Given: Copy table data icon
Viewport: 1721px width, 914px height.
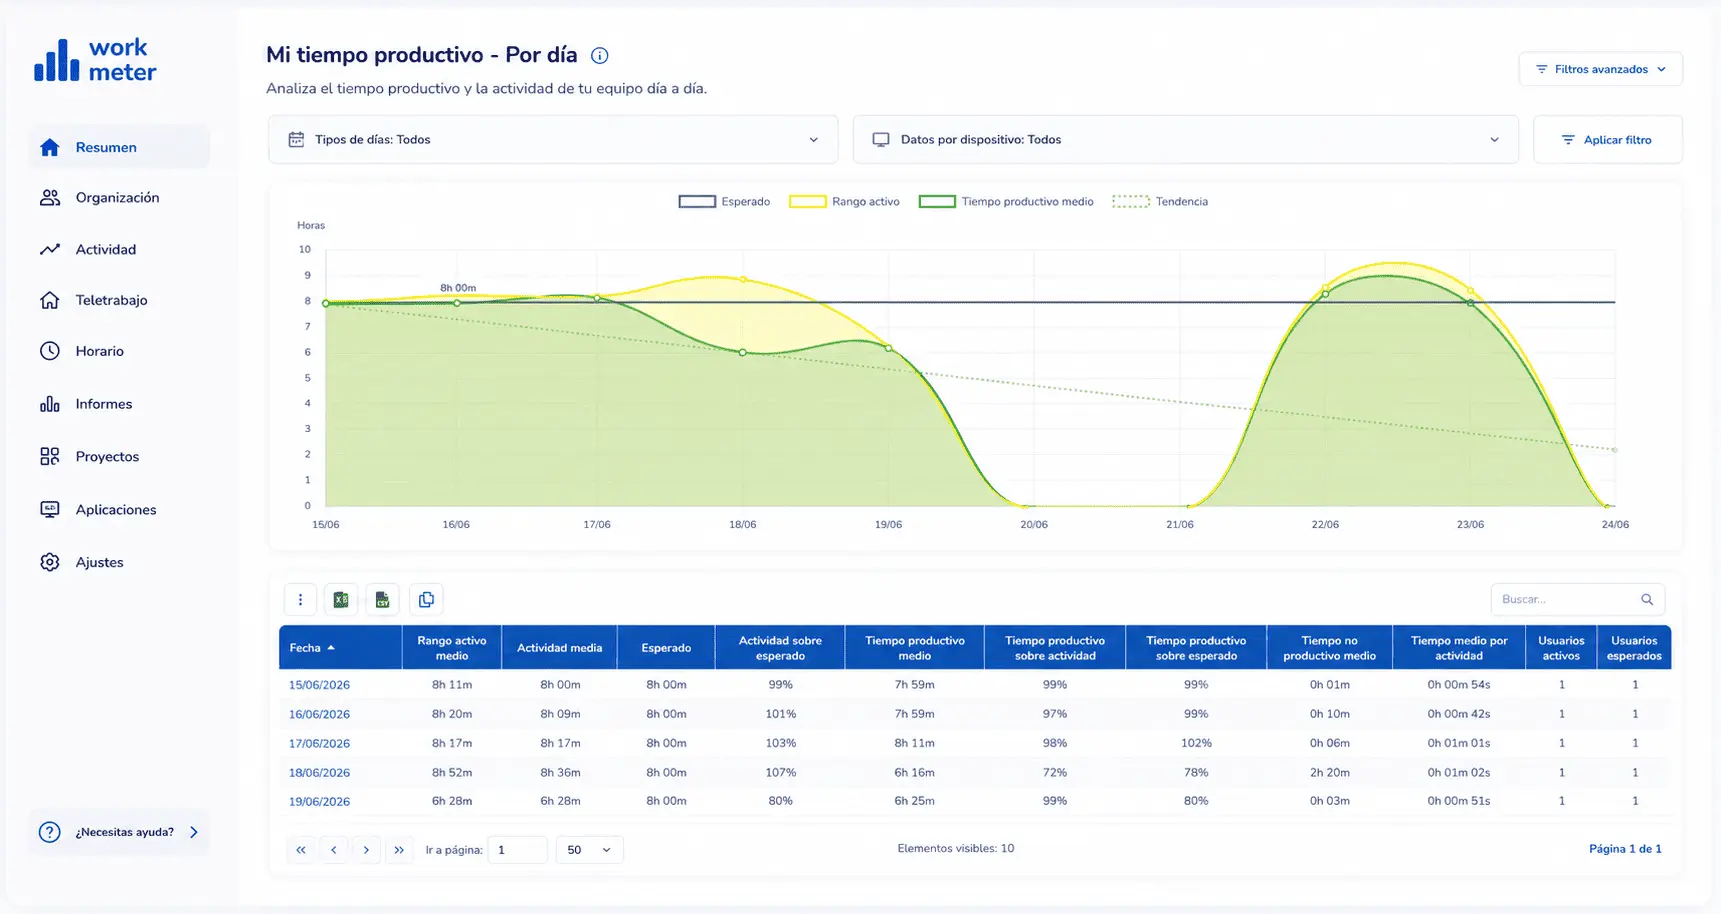Looking at the screenshot, I should click(x=426, y=600).
